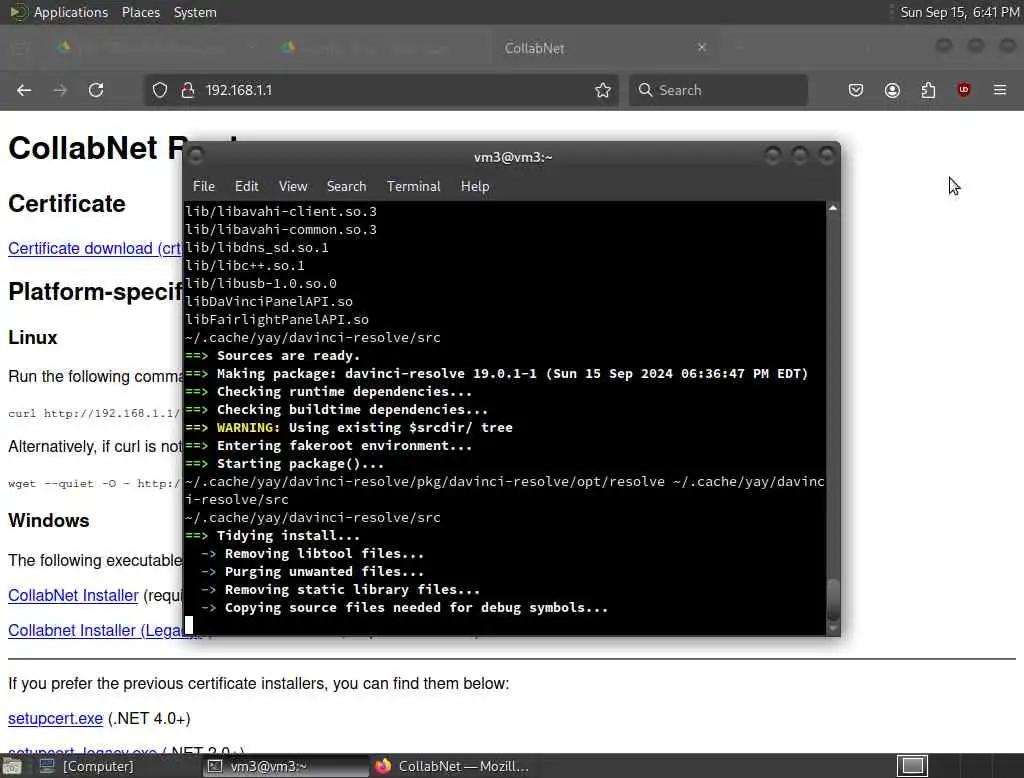Click 'libDaVinciPanelAPI.so' in terminal output
Image resolution: width=1024 pixels, height=778 pixels.
(x=269, y=301)
